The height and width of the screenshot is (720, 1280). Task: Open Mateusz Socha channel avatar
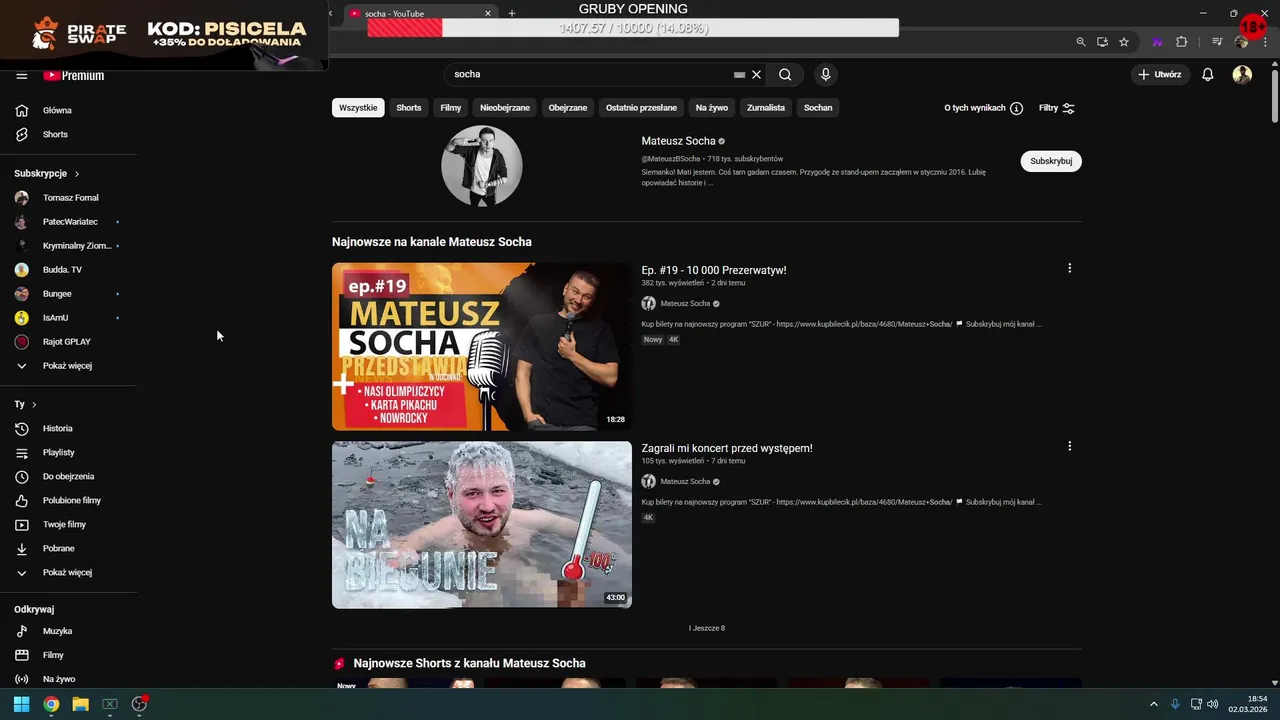point(482,166)
